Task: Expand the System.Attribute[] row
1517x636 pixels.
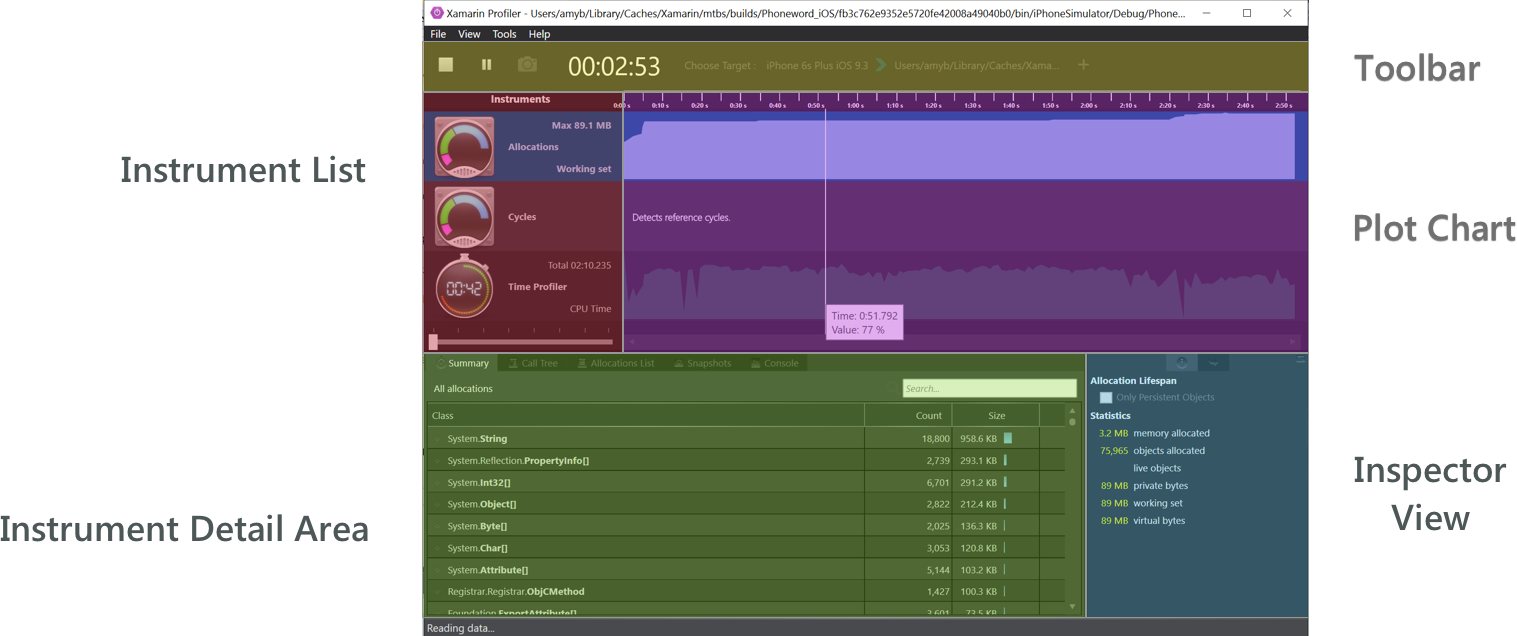Action: pos(437,570)
